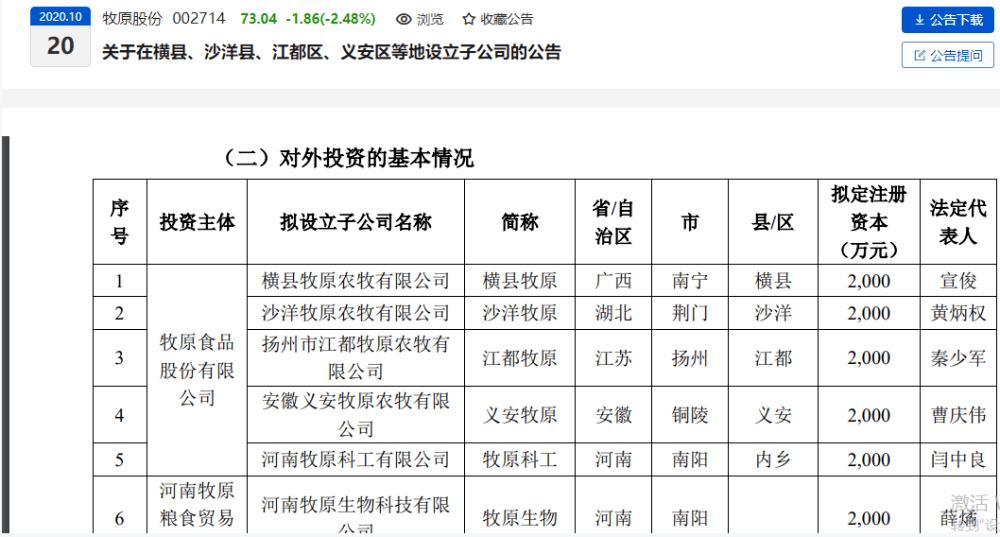Click the cell 扬州市江都牧原农牧有限公司
This screenshot has height=537, width=1000.
coord(356,358)
